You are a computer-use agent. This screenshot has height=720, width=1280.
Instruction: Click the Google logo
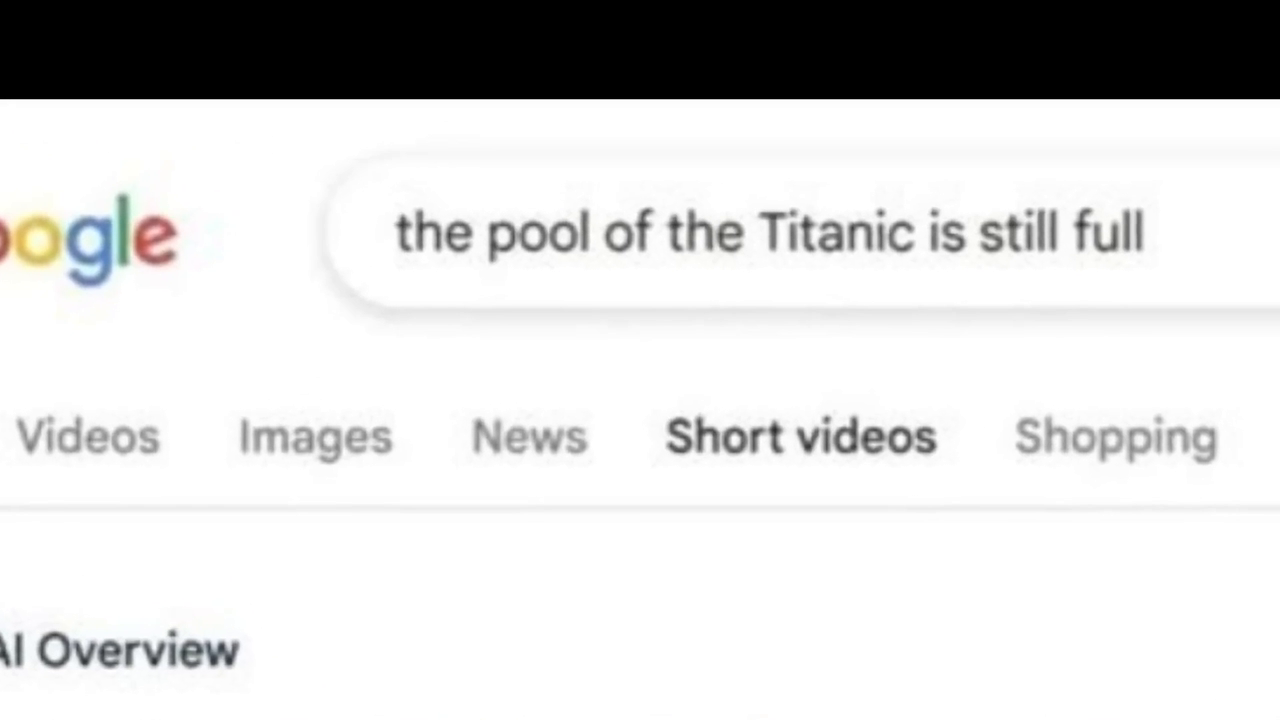click(x=88, y=238)
